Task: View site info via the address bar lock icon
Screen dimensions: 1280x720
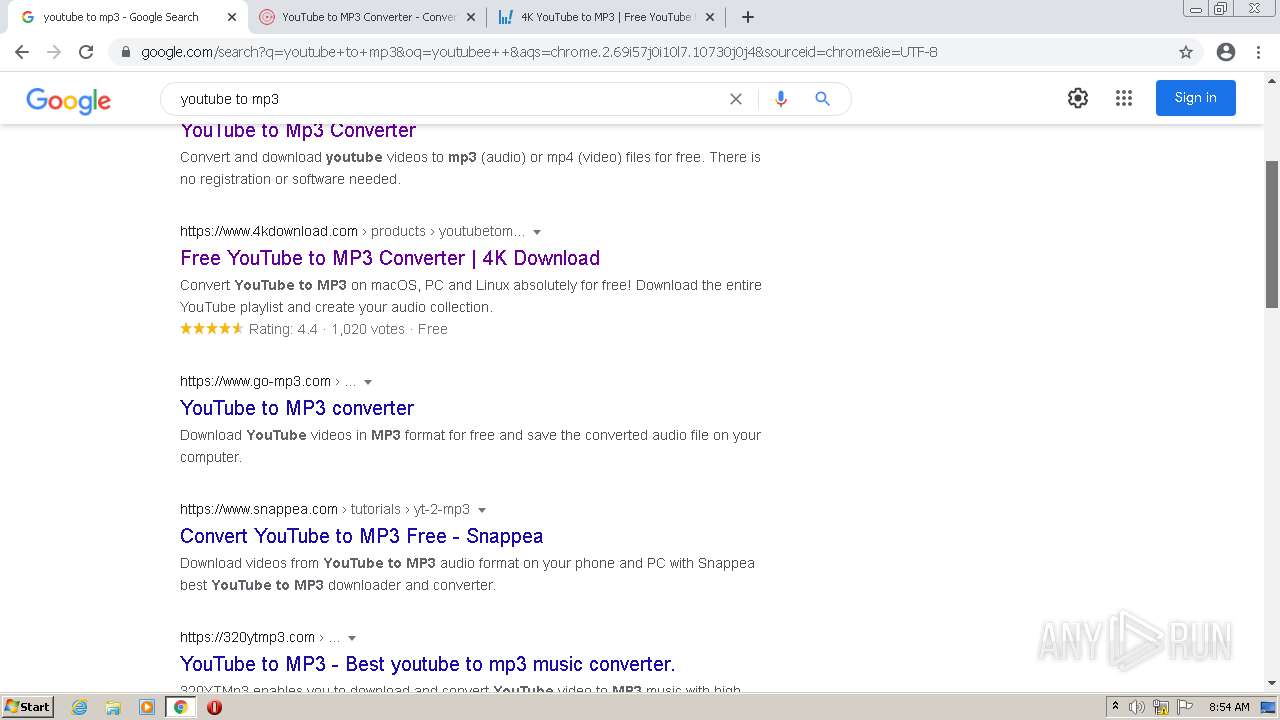Action: [x=125, y=52]
